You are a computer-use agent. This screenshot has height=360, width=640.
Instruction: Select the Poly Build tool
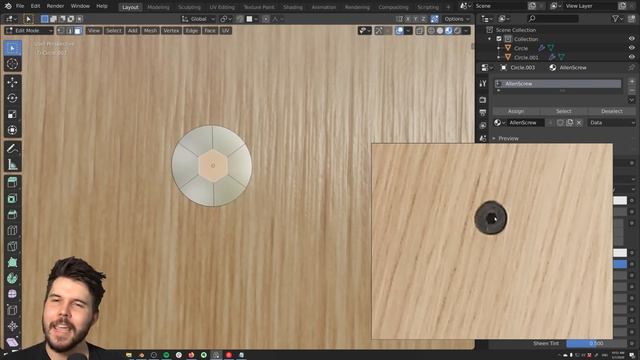12,262
